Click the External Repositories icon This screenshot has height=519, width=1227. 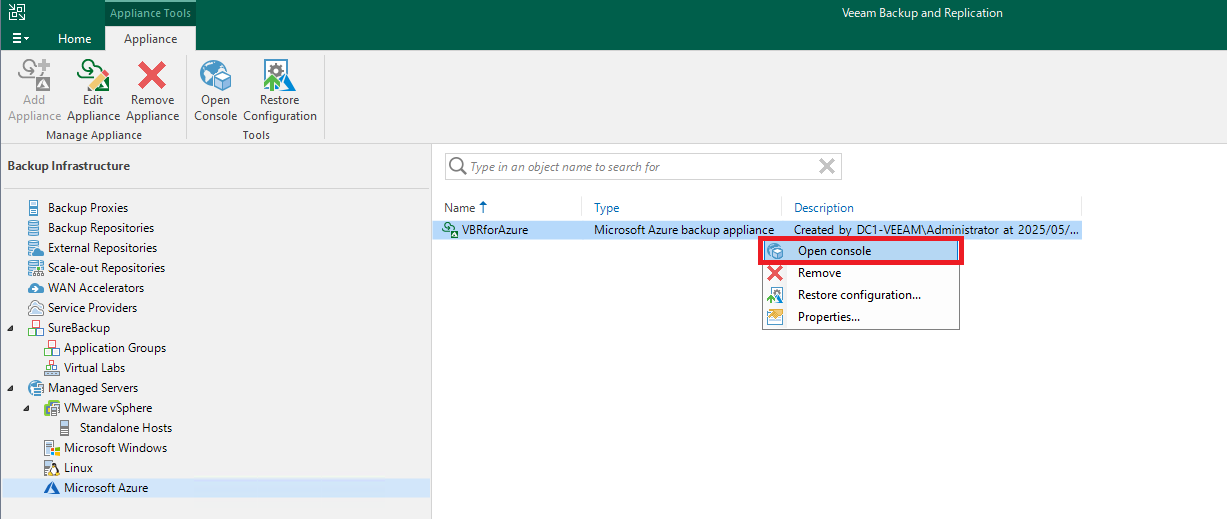pos(34,248)
